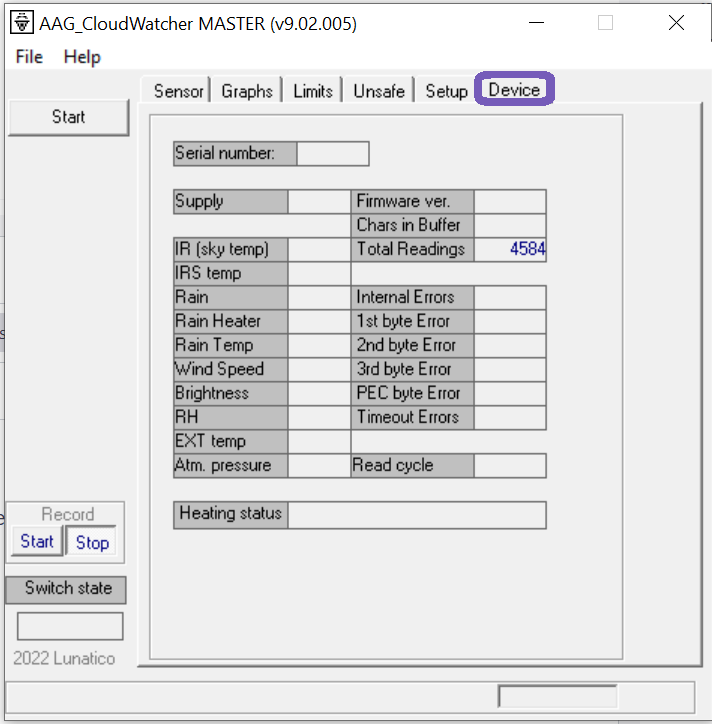Click the Chars in Buffer label

pos(412,226)
